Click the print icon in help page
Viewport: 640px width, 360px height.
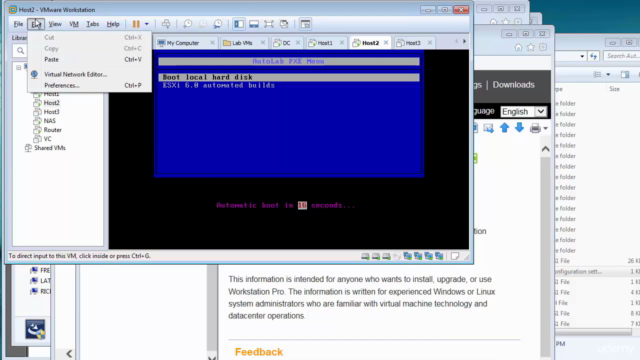[535, 128]
